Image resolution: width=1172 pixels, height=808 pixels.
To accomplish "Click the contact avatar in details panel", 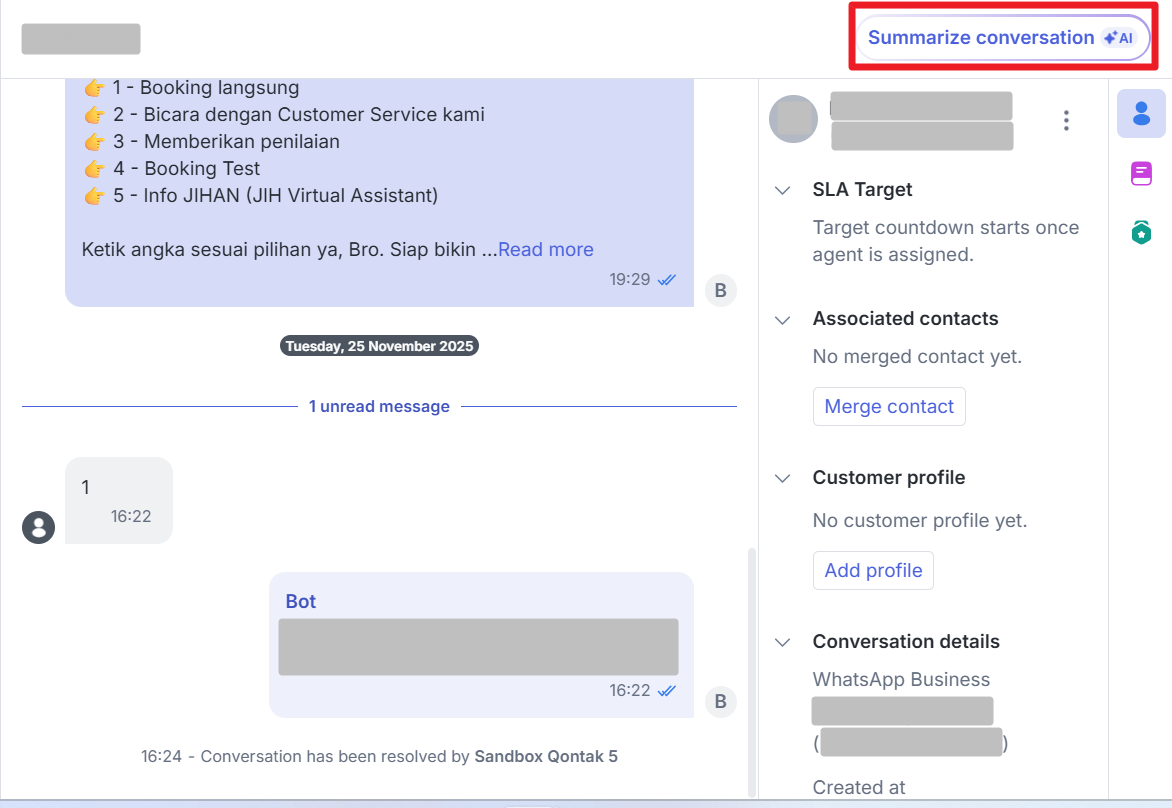I will tap(793, 120).
